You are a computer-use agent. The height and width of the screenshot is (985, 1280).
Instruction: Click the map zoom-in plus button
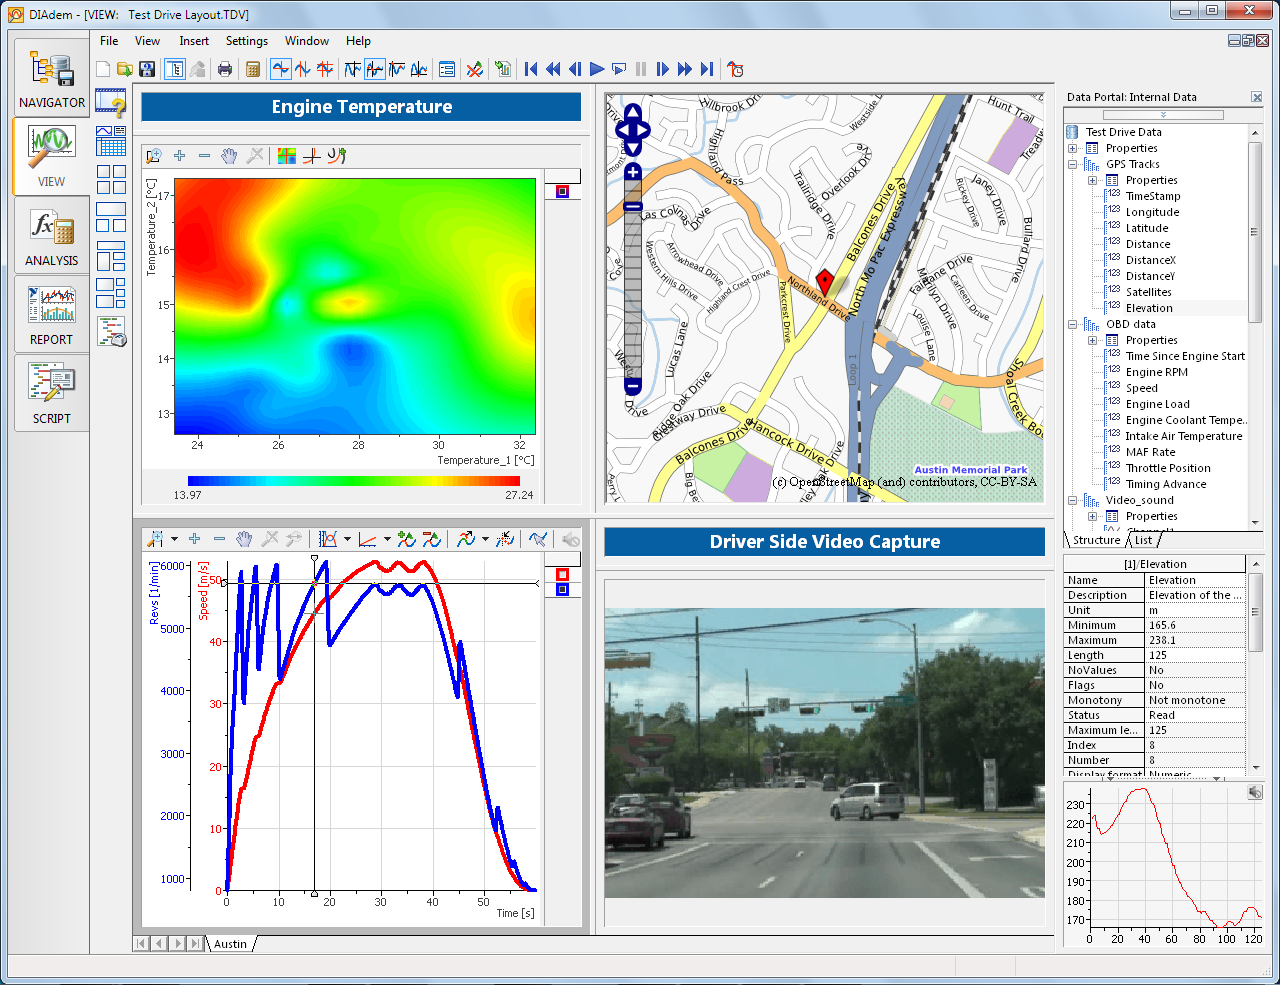coord(632,172)
